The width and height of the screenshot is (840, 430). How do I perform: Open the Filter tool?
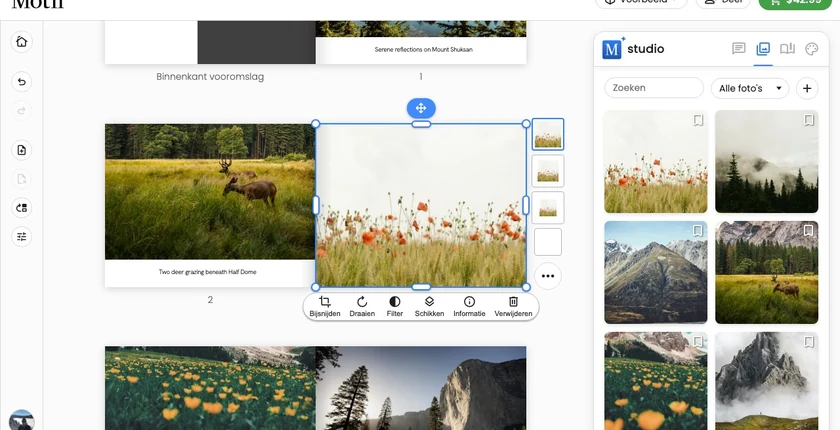click(x=395, y=307)
